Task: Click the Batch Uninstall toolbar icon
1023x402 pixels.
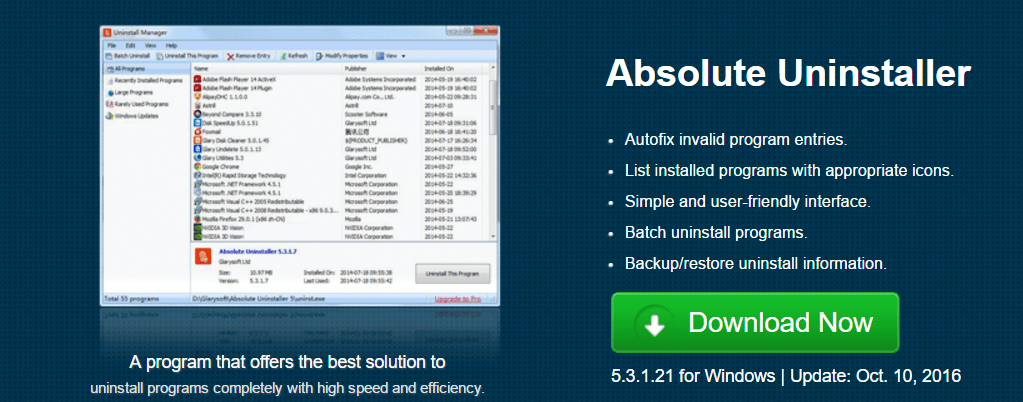Action: coord(109,56)
